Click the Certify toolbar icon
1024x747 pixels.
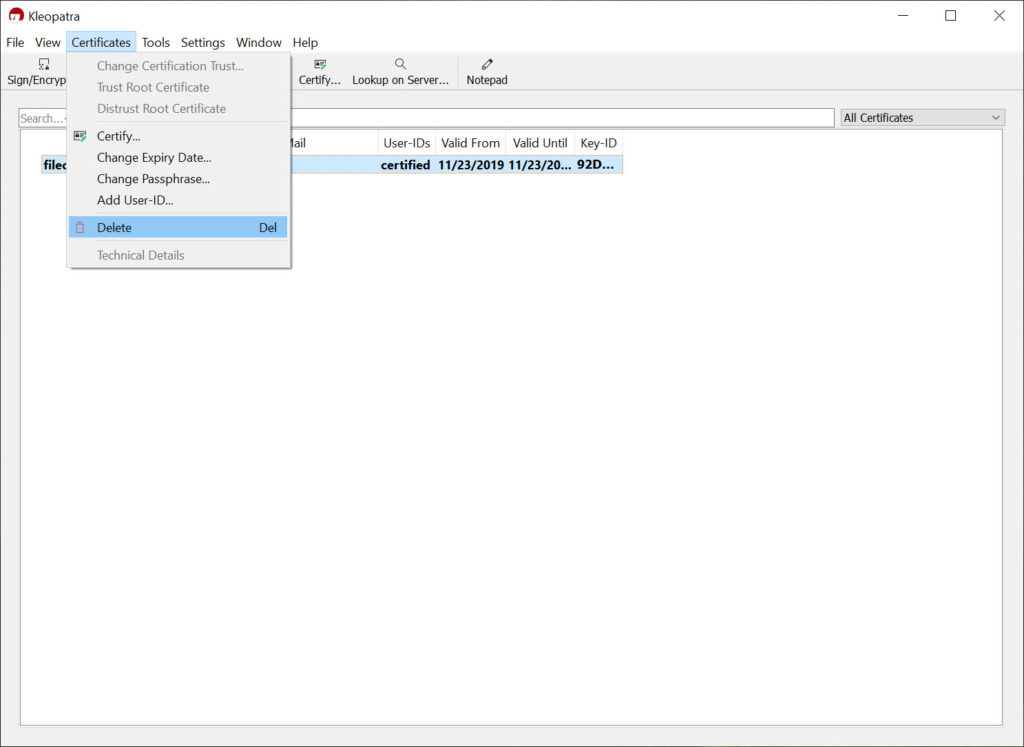320,64
